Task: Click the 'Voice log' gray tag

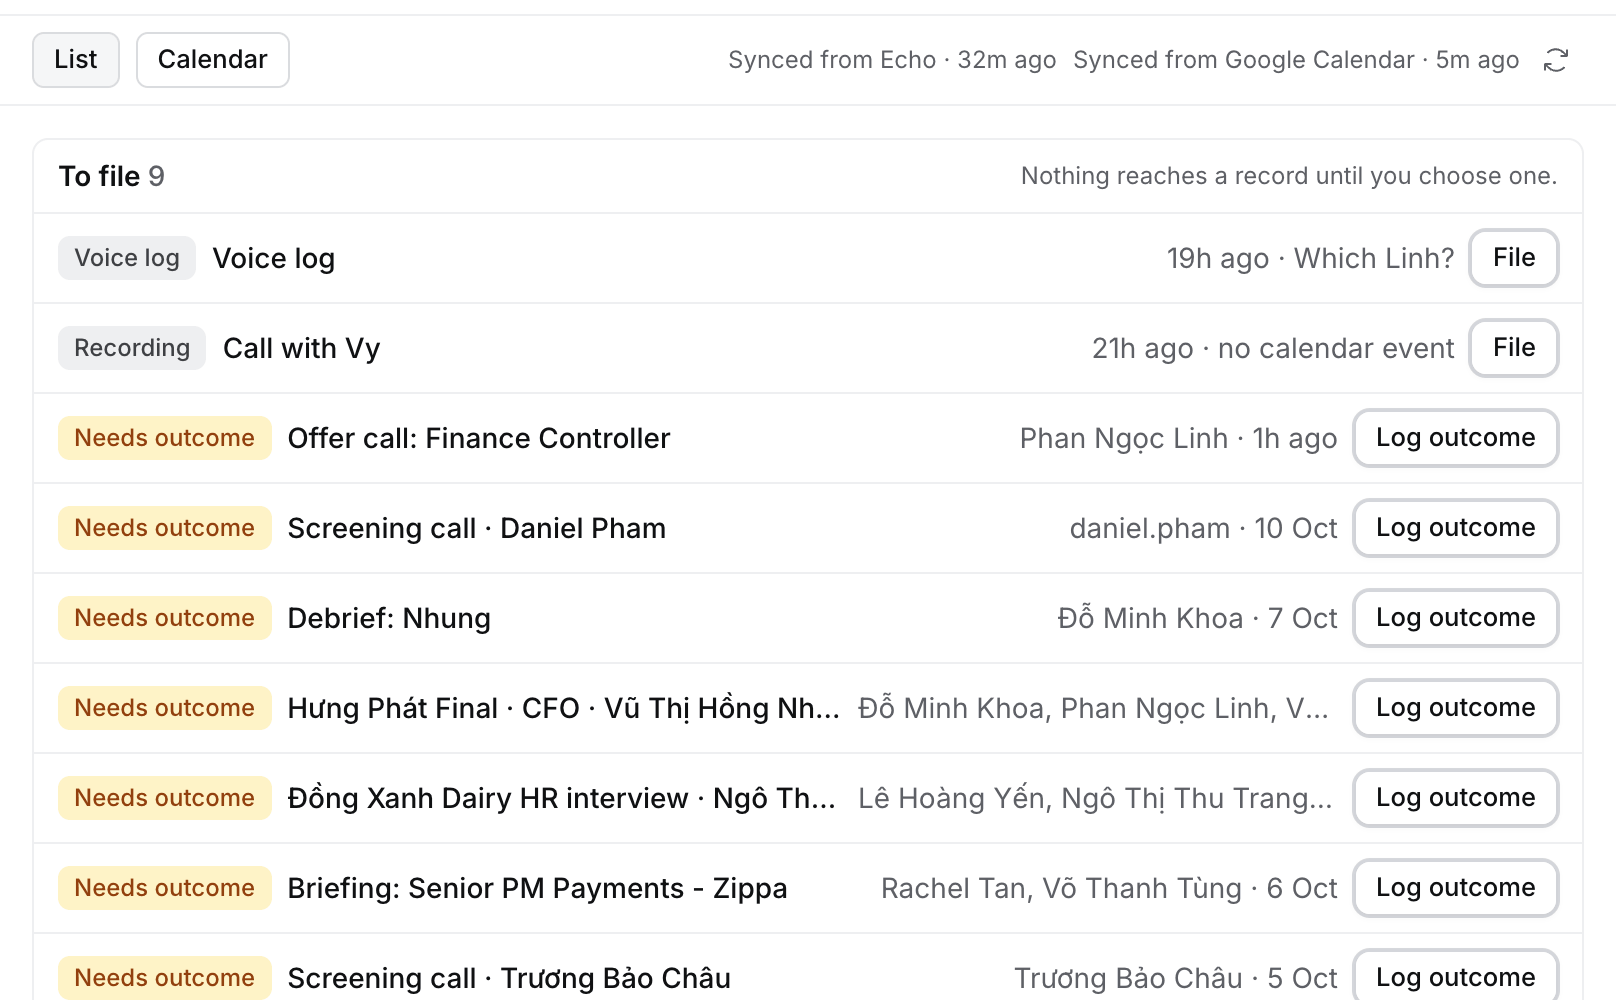Action: (x=127, y=258)
